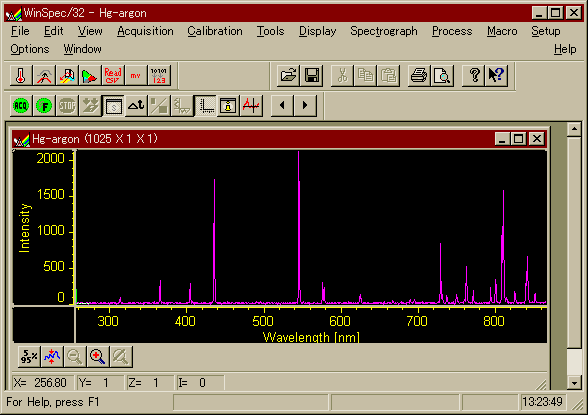The width and height of the screenshot is (588, 415).
Task: Click the green ACQ acquire button
Action: 21,106
